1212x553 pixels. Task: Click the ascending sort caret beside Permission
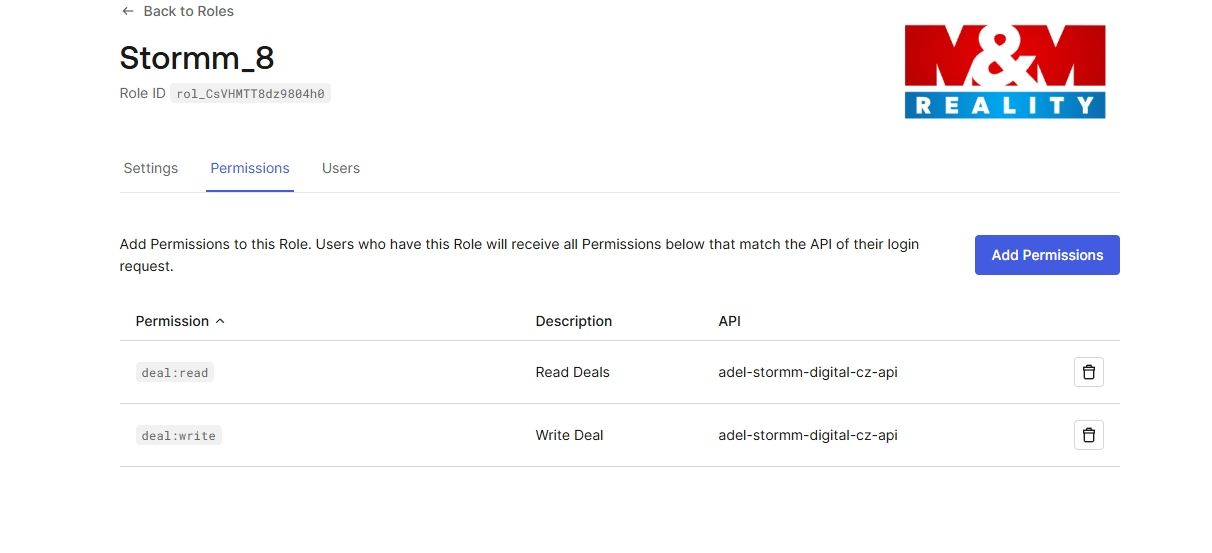point(220,321)
